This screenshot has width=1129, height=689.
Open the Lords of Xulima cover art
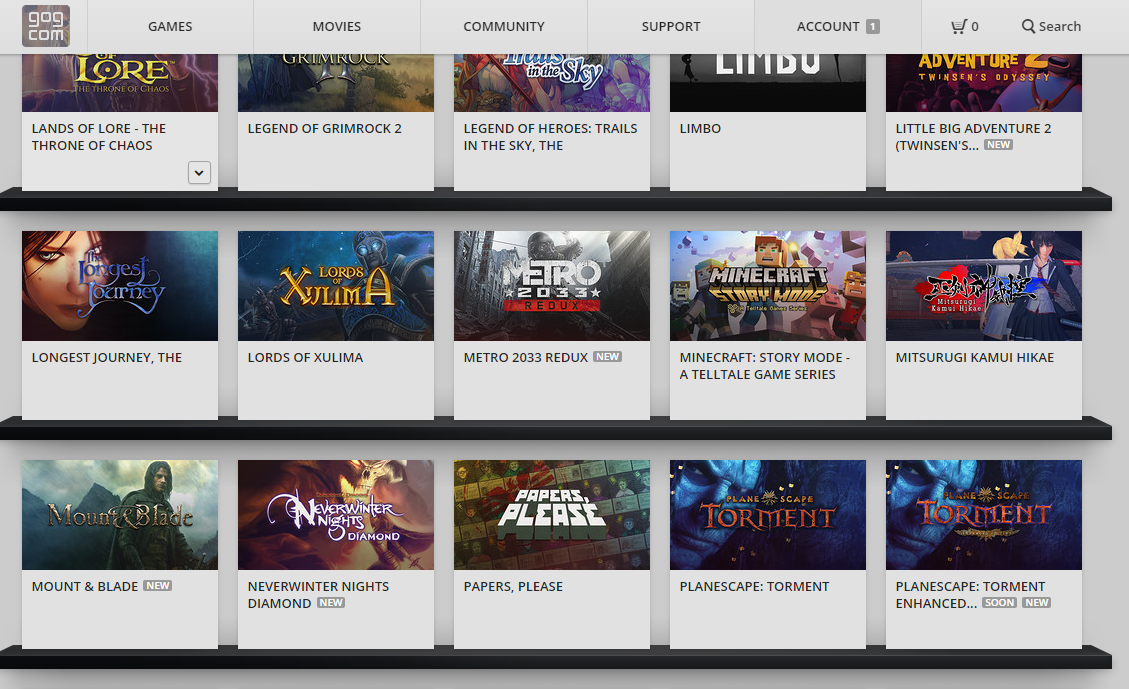coord(336,286)
